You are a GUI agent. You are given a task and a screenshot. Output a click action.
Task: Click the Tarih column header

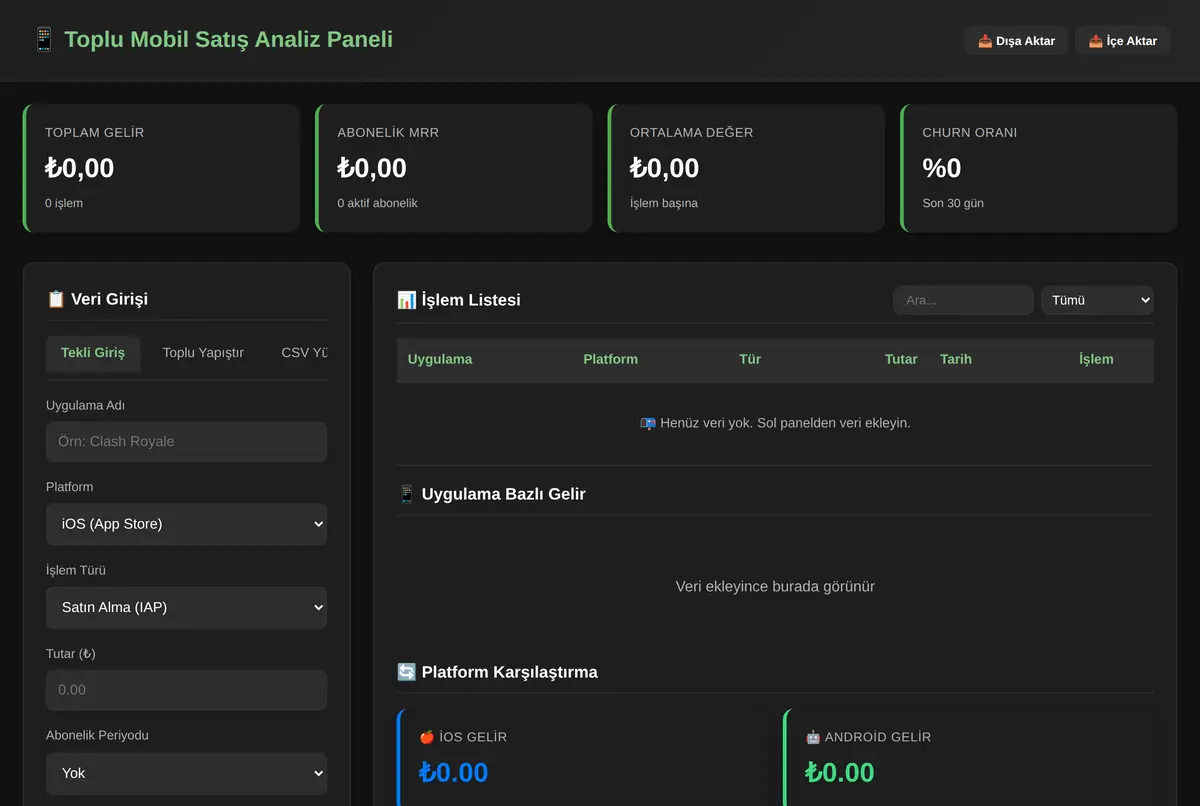[x=956, y=359]
